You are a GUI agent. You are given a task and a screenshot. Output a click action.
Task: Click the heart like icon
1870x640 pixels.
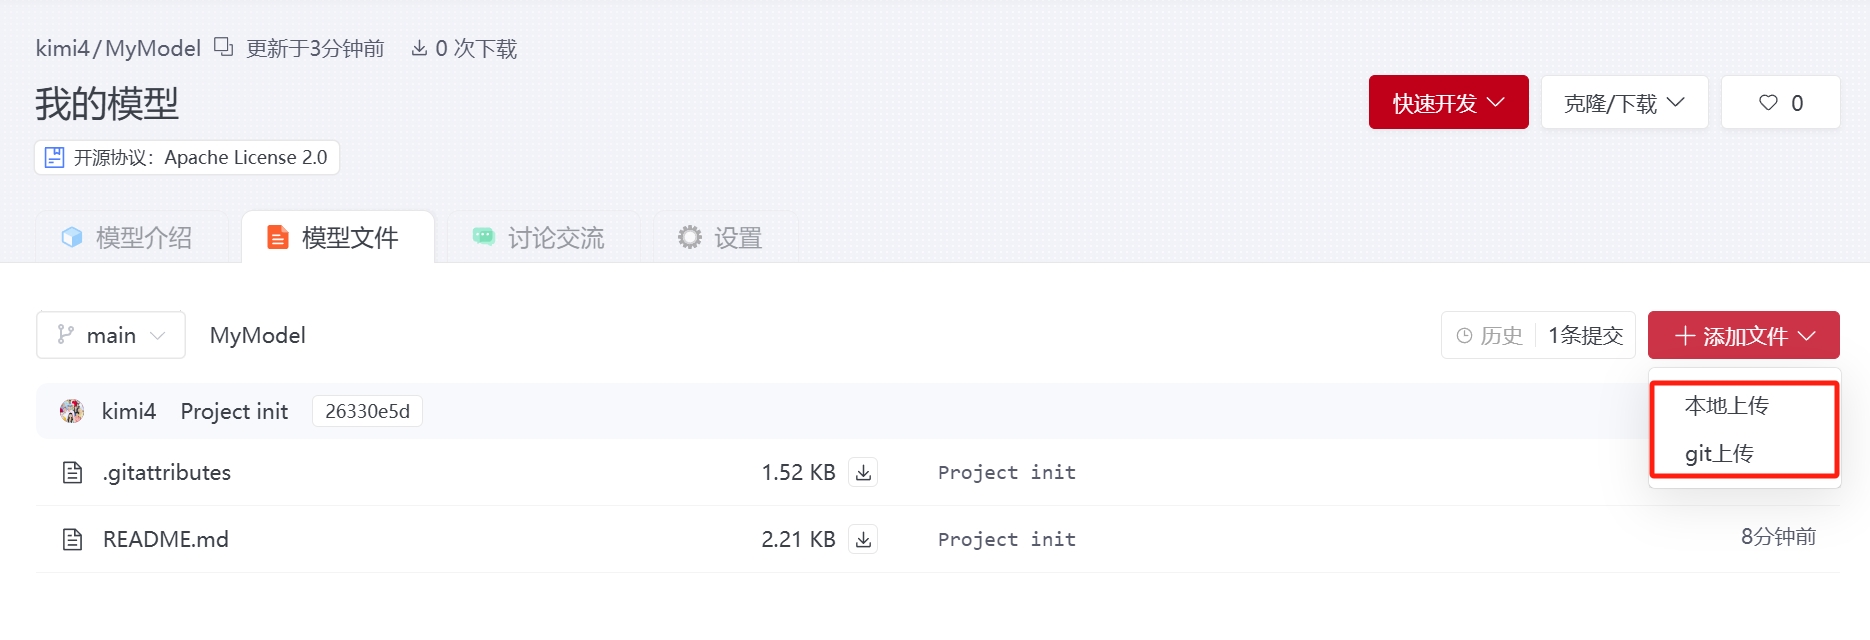pyautogui.click(x=1768, y=103)
